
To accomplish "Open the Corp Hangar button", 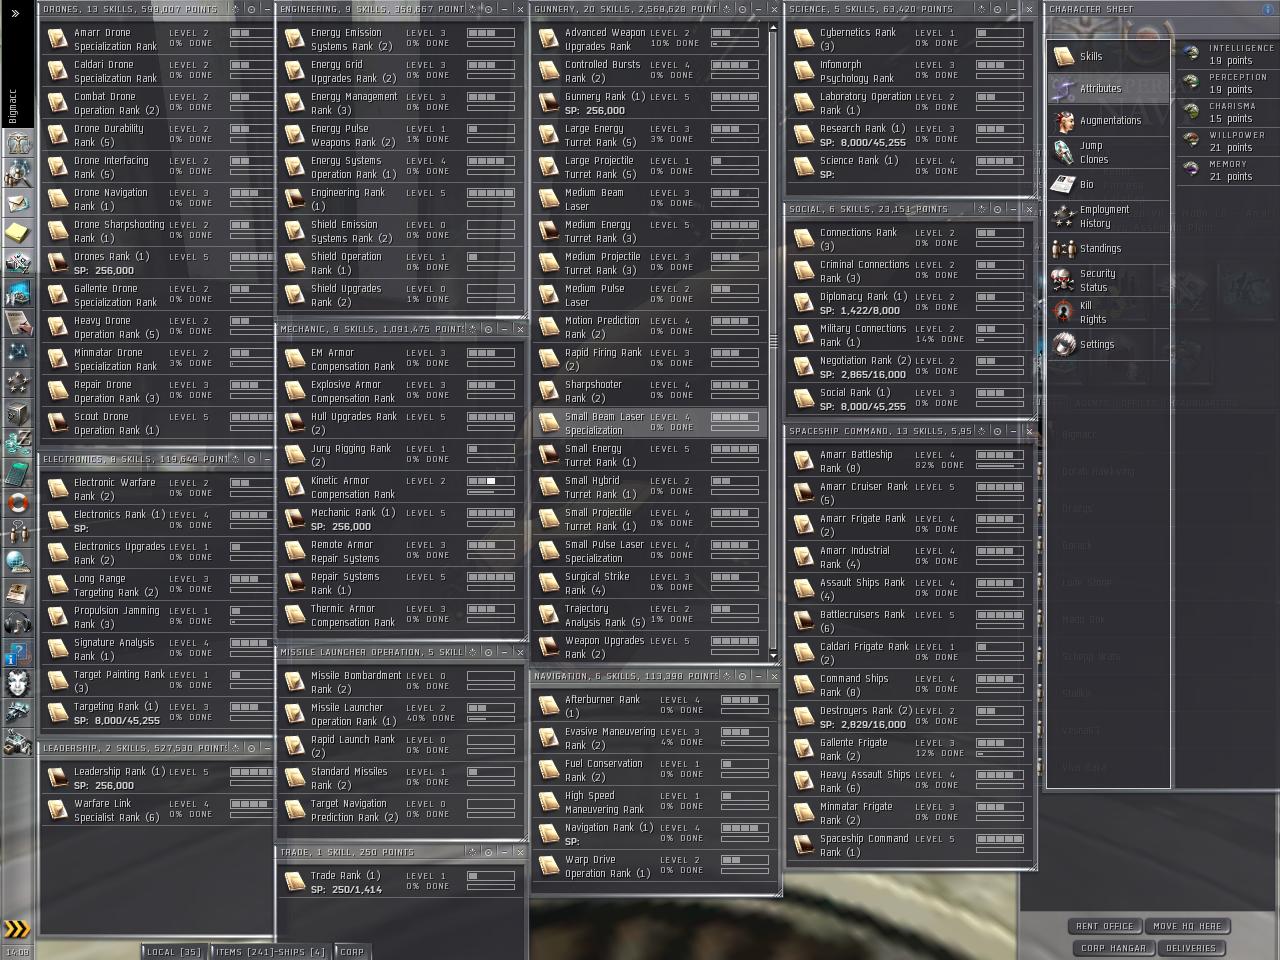I will (1113, 948).
